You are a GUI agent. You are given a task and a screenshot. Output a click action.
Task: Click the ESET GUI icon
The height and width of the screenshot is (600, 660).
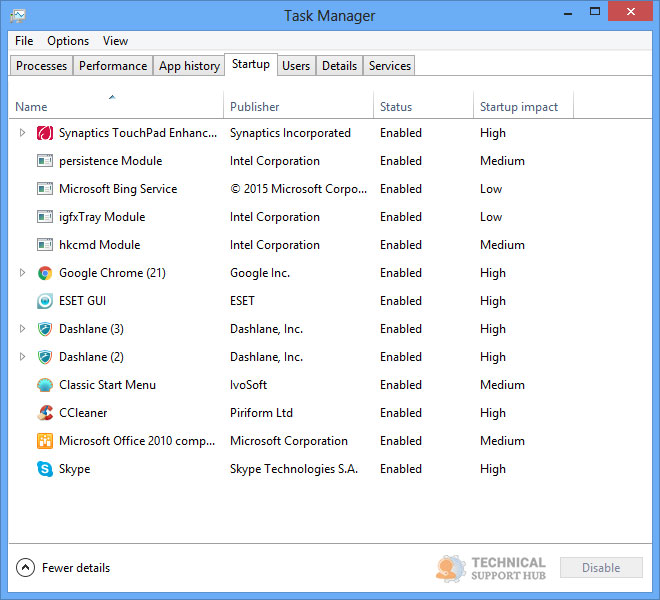coord(45,301)
